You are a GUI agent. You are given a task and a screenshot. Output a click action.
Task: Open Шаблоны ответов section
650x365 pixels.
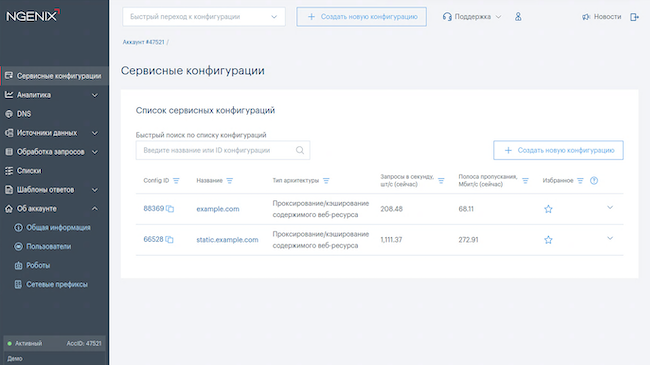(46, 190)
